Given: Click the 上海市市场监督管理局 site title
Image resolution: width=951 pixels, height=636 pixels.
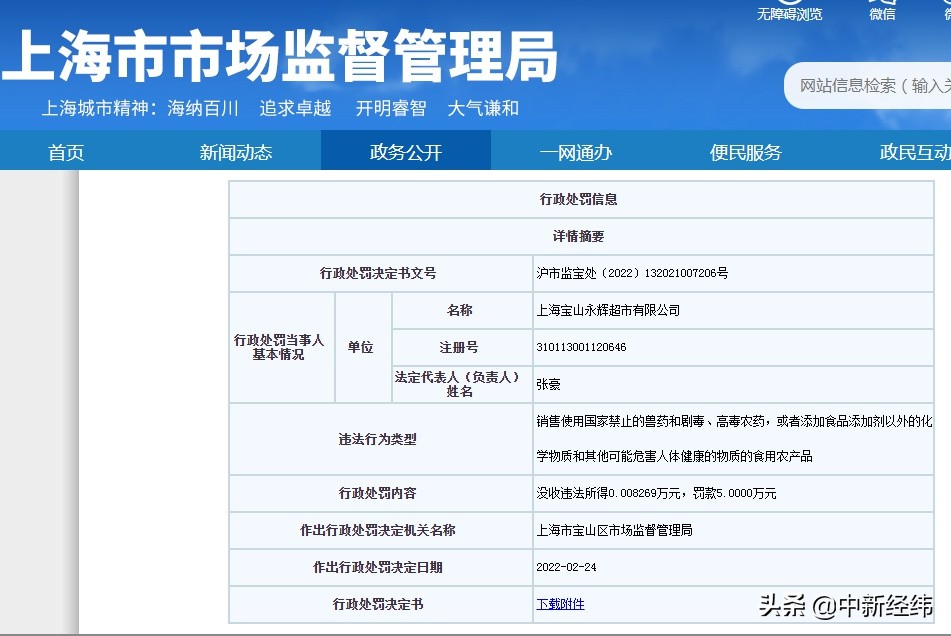Looking at the screenshot, I should 280,56.
